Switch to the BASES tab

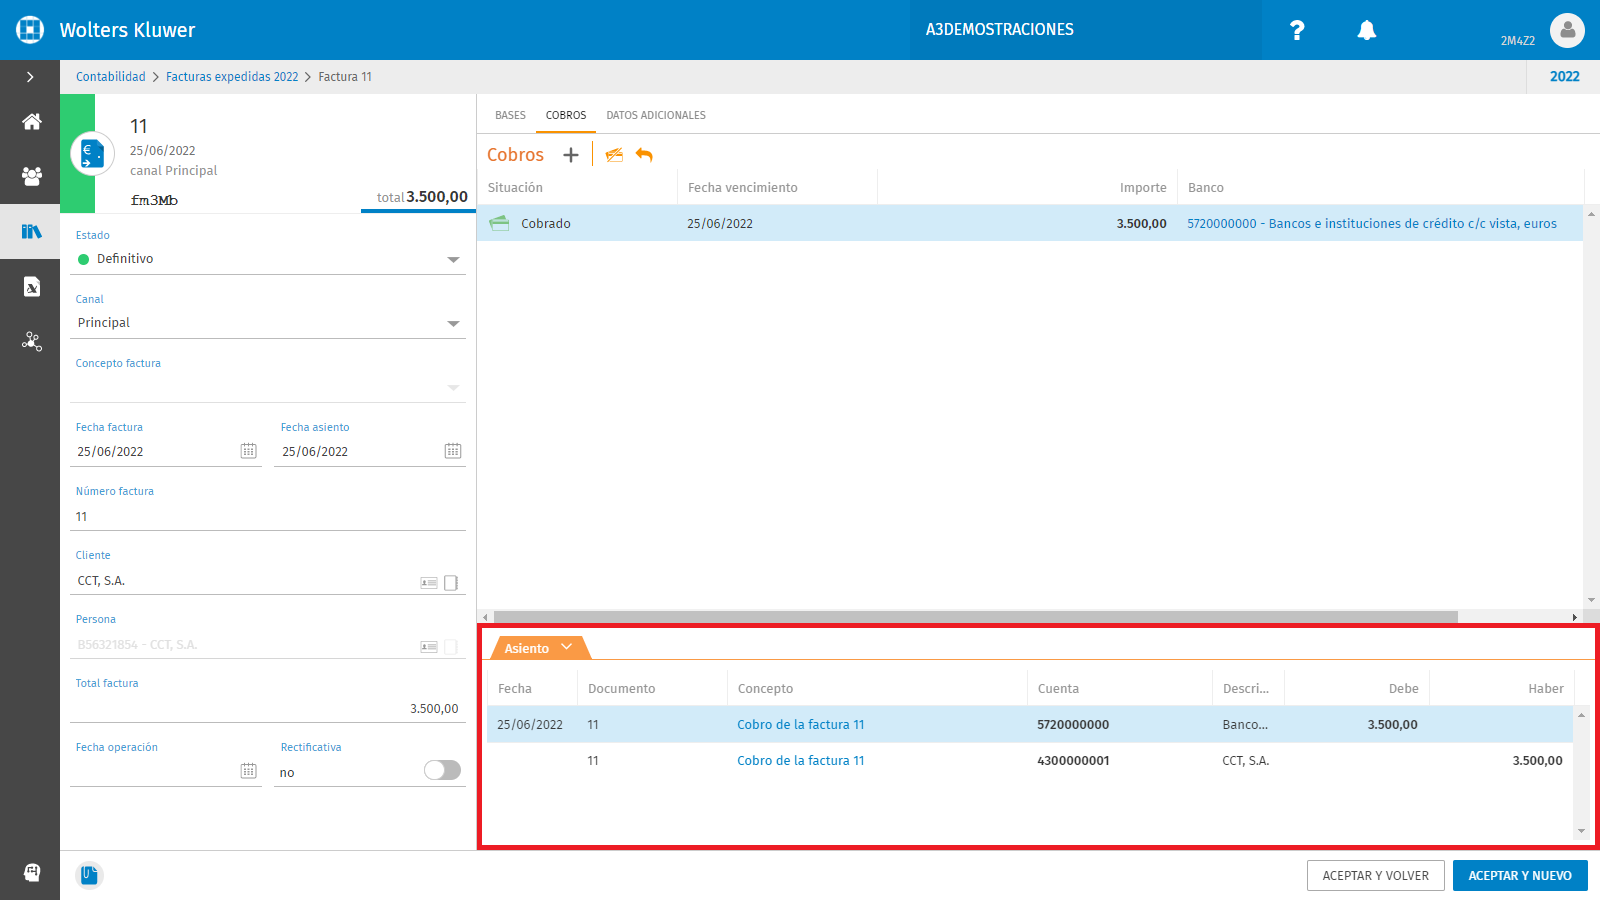pyautogui.click(x=510, y=115)
